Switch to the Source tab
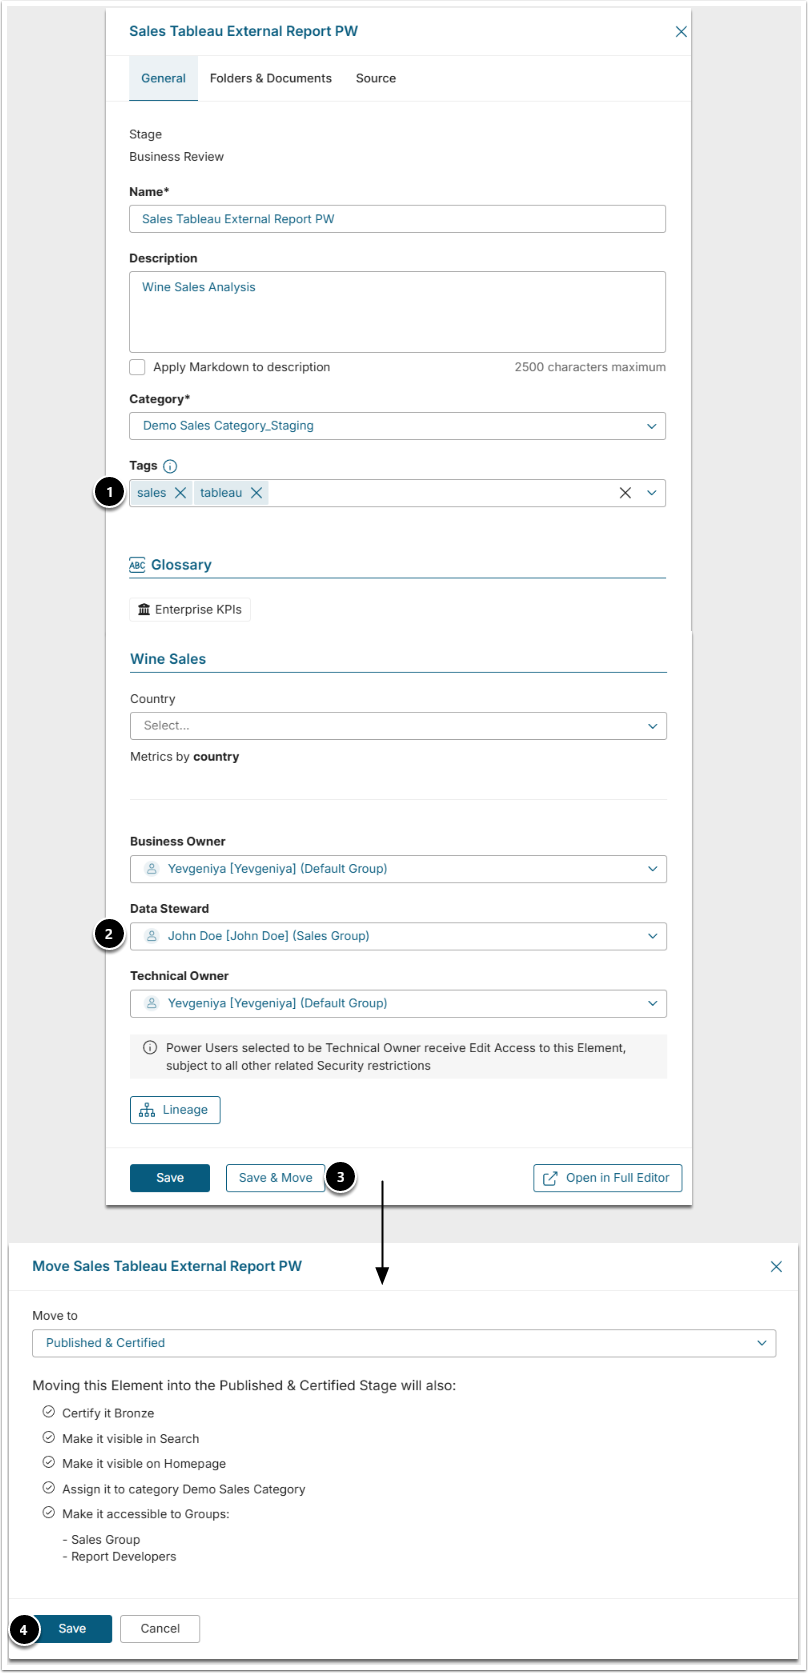 click(376, 78)
